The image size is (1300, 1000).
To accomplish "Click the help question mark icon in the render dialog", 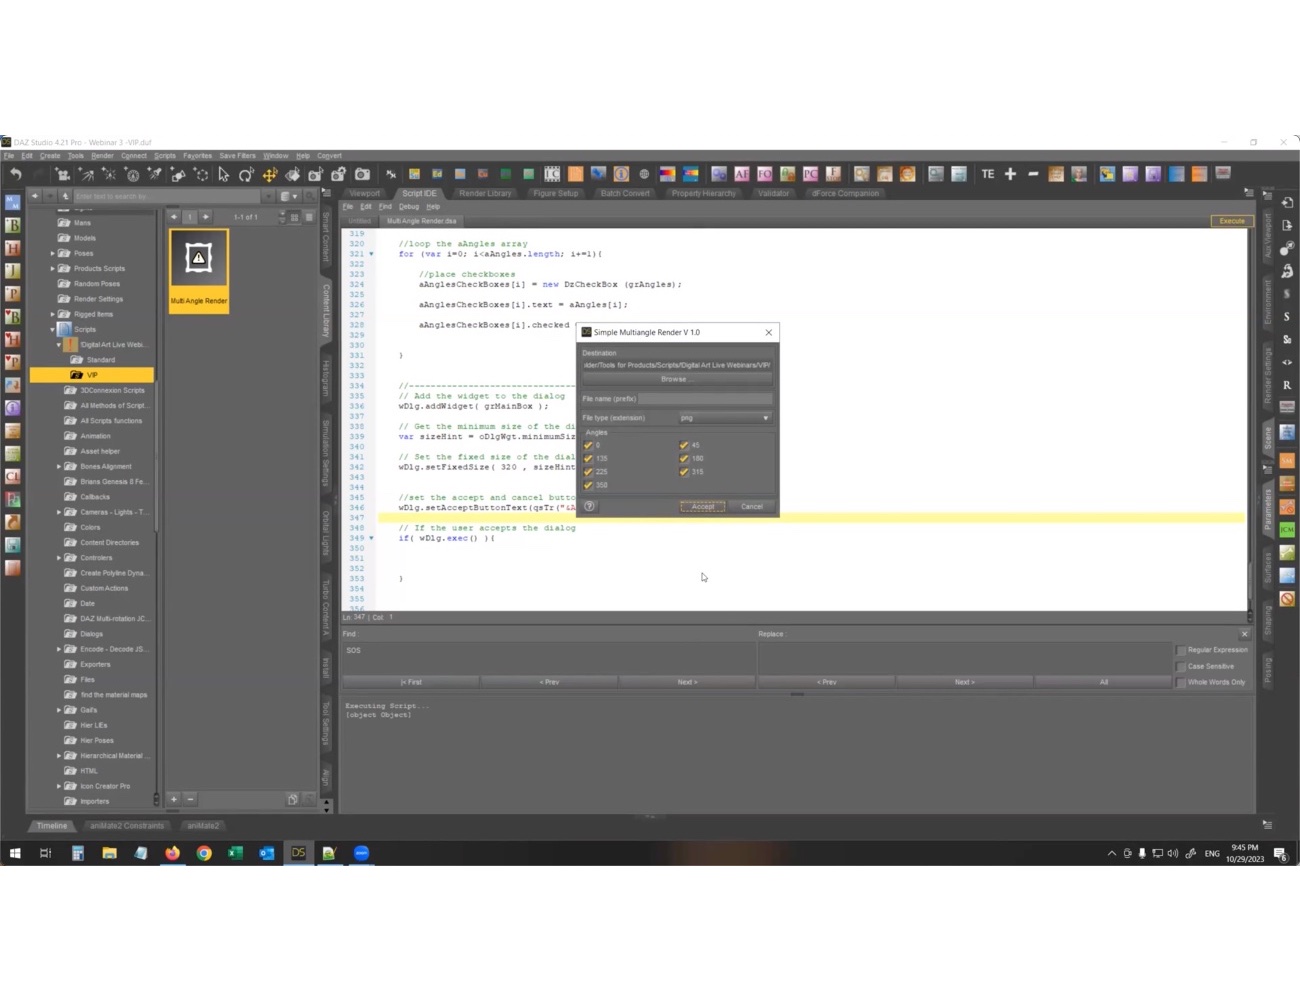I will (x=590, y=506).
